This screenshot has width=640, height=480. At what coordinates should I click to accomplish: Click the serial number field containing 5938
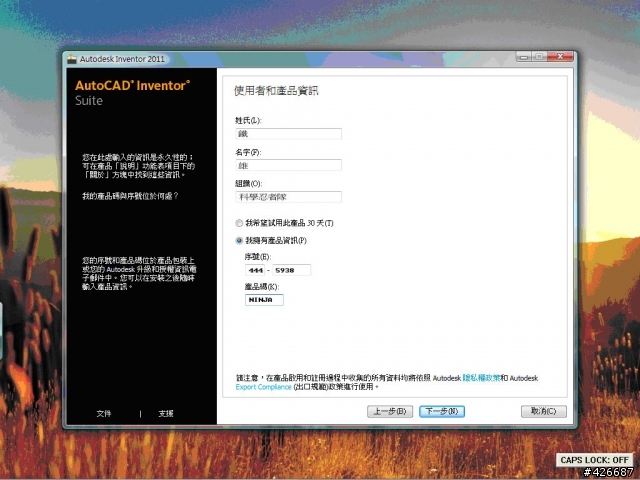[291, 270]
